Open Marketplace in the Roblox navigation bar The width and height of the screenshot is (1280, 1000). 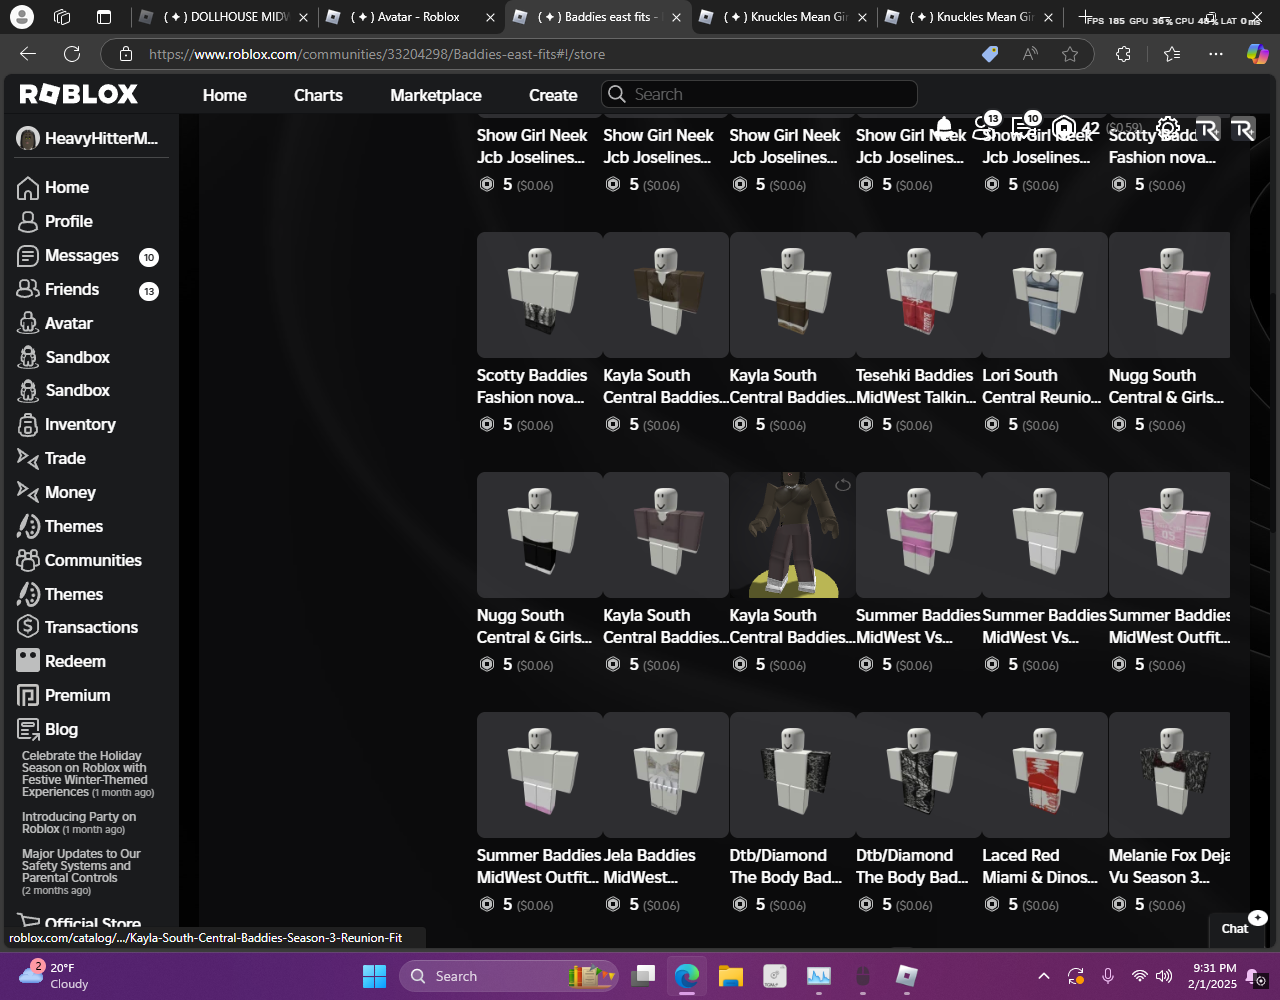click(x=435, y=95)
